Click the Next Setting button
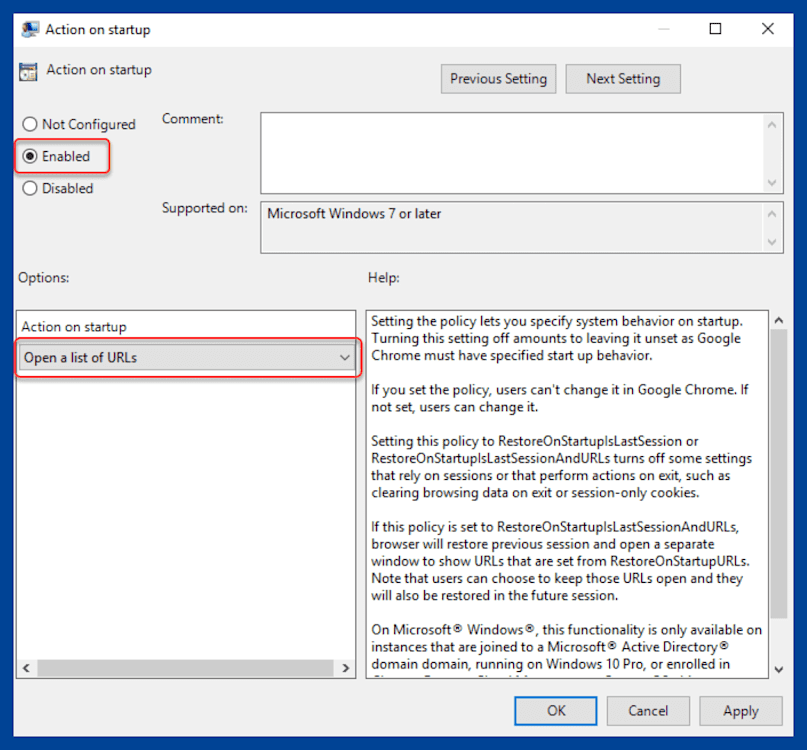The image size is (807, 750). pos(622,79)
